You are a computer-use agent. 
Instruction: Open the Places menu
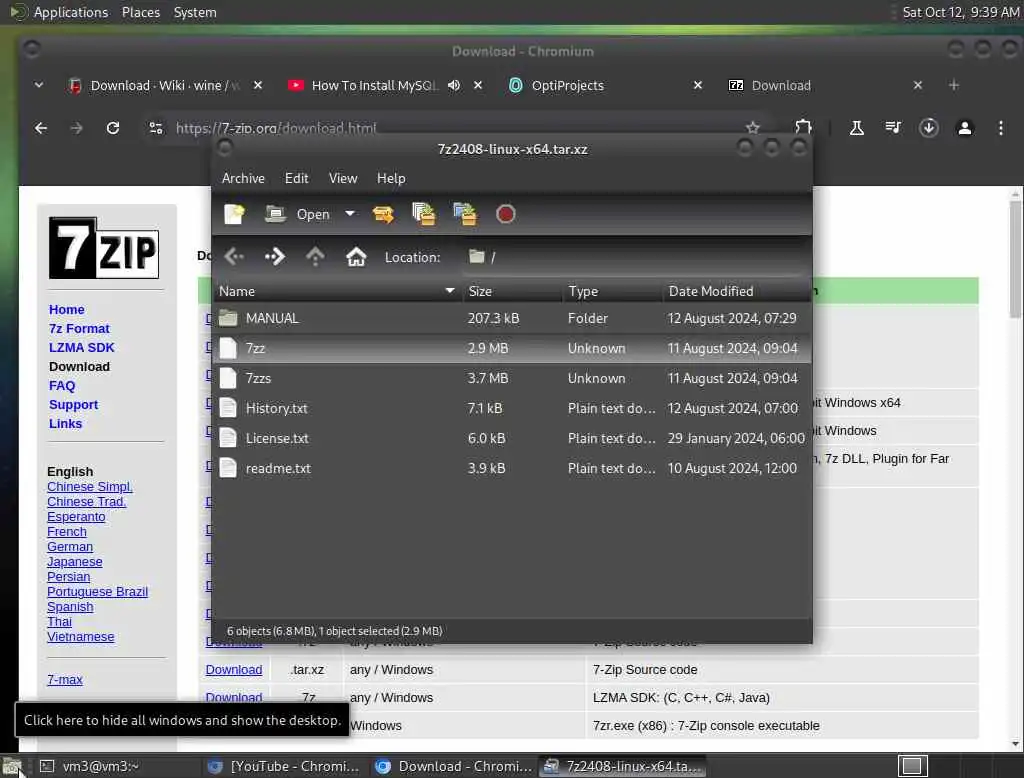[x=141, y=12]
